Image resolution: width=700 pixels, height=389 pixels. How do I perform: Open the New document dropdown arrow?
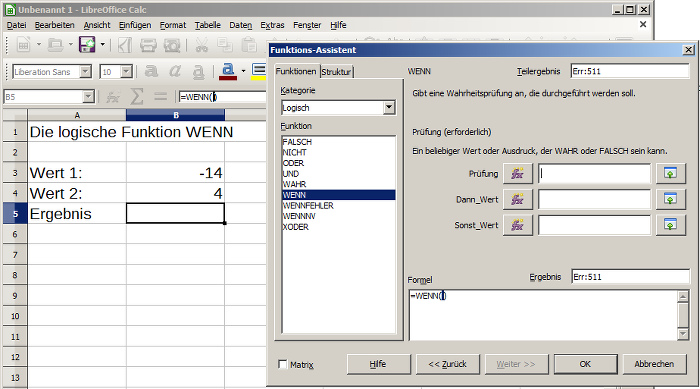39,45
